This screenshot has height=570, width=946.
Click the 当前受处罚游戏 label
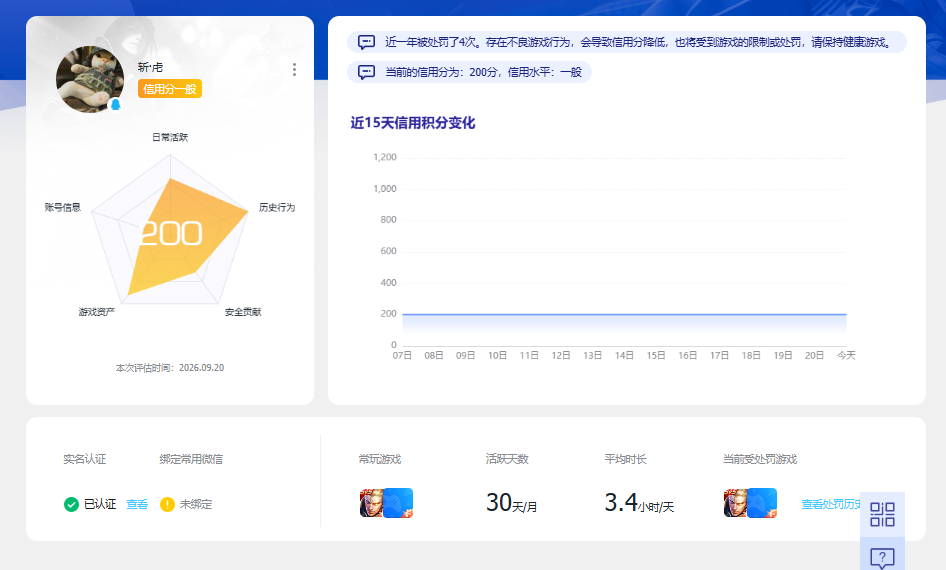(x=760, y=460)
